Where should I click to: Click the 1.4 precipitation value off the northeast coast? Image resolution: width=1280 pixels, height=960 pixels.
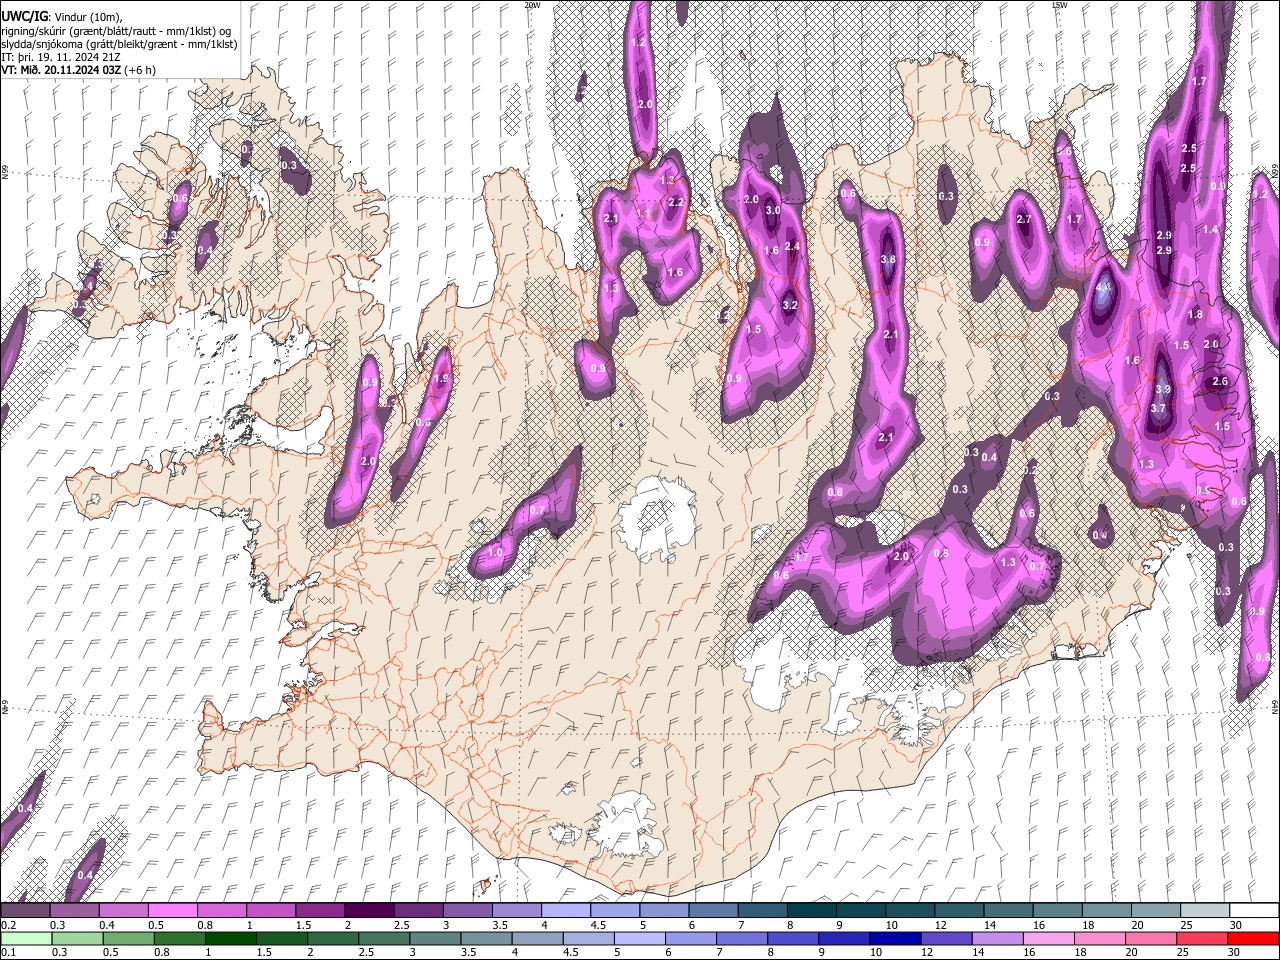tap(1210, 229)
